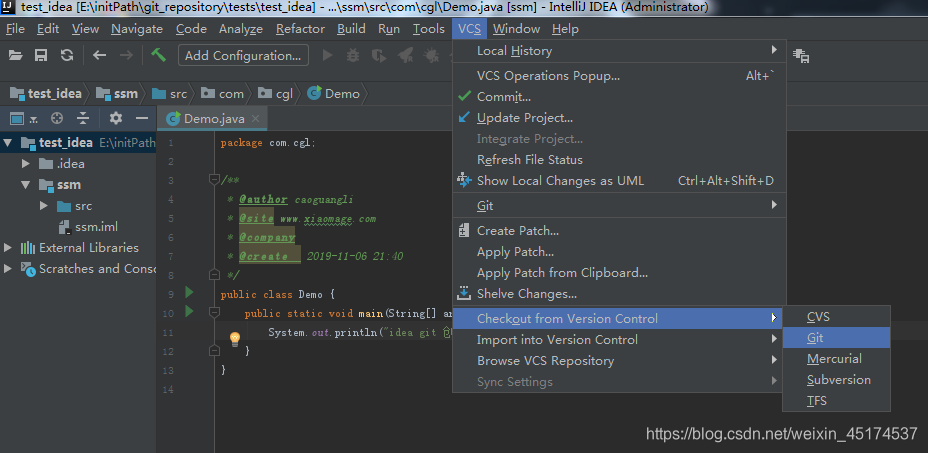Viewport: 928px width, 453px height.
Task: Click the chip-and-disk icon at toolbar end
Action: point(801,56)
